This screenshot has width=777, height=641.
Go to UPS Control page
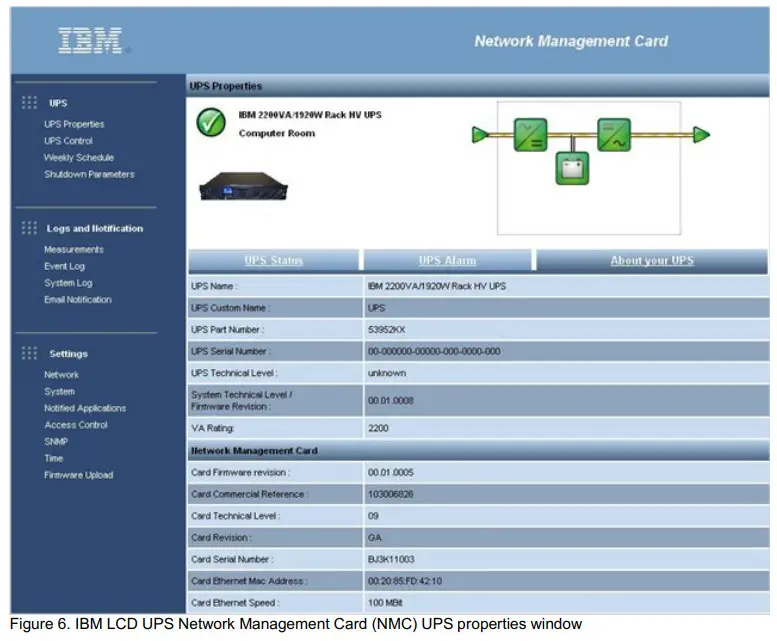pos(68,141)
